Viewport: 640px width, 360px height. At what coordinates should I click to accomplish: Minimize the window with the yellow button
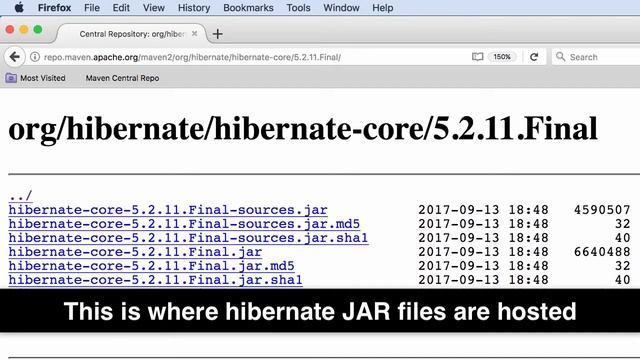pyautogui.click(x=24, y=29)
